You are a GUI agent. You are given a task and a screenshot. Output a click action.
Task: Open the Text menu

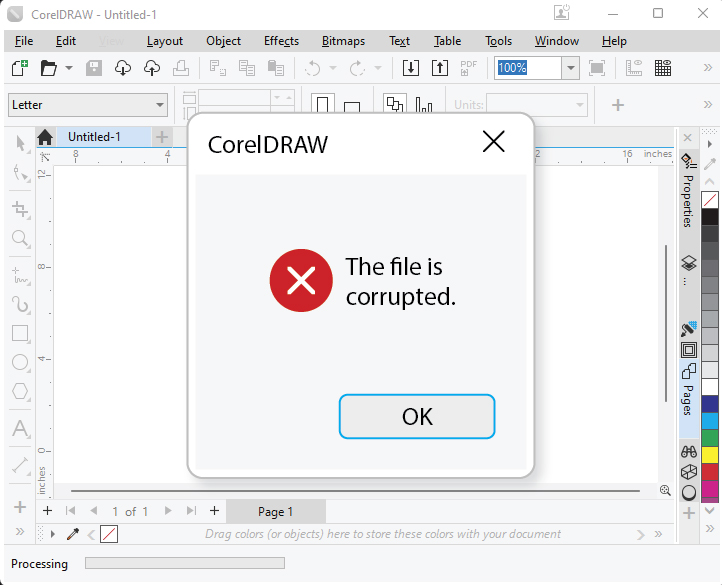point(399,41)
